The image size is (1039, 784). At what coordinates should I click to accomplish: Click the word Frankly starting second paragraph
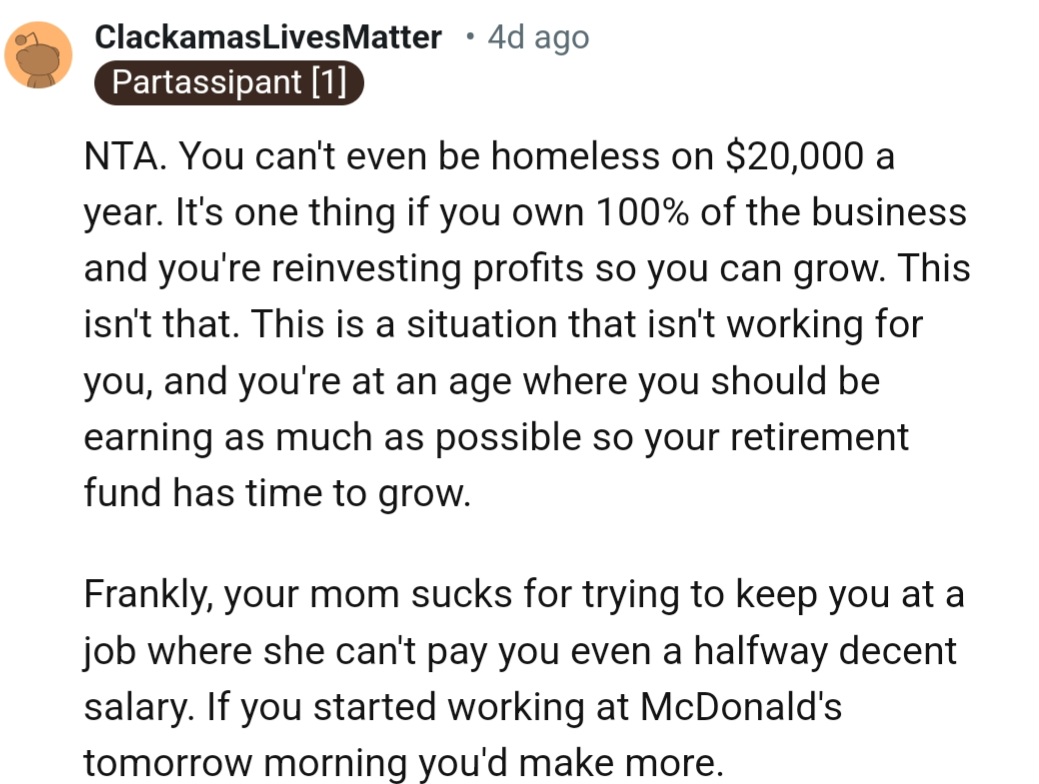(x=146, y=594)
